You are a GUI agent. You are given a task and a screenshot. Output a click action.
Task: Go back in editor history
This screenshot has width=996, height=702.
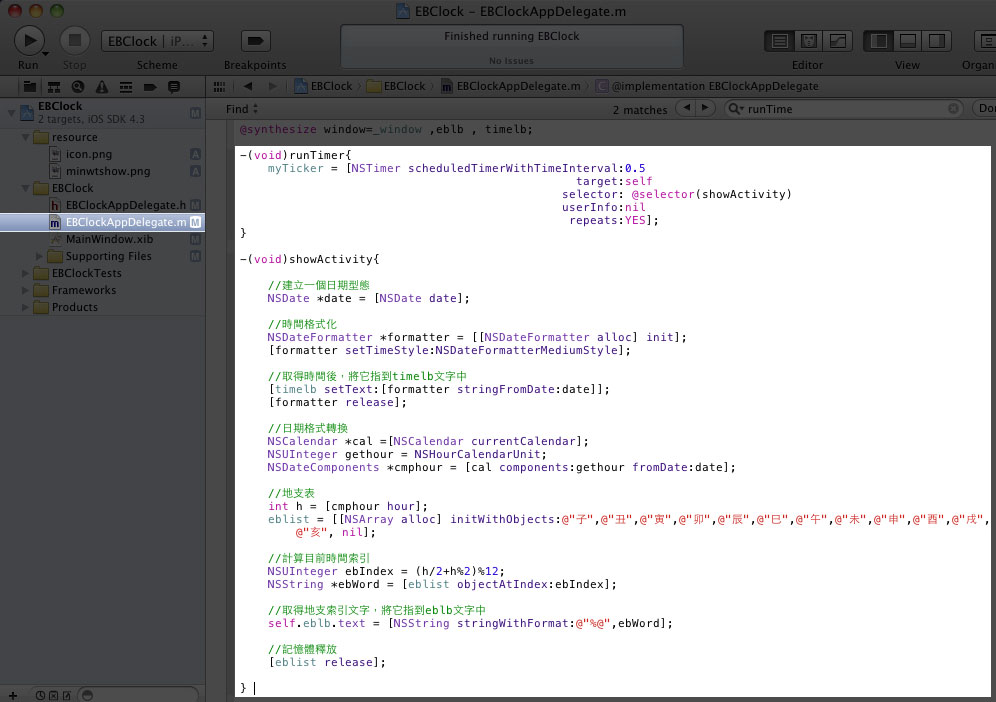pos(248,86)
